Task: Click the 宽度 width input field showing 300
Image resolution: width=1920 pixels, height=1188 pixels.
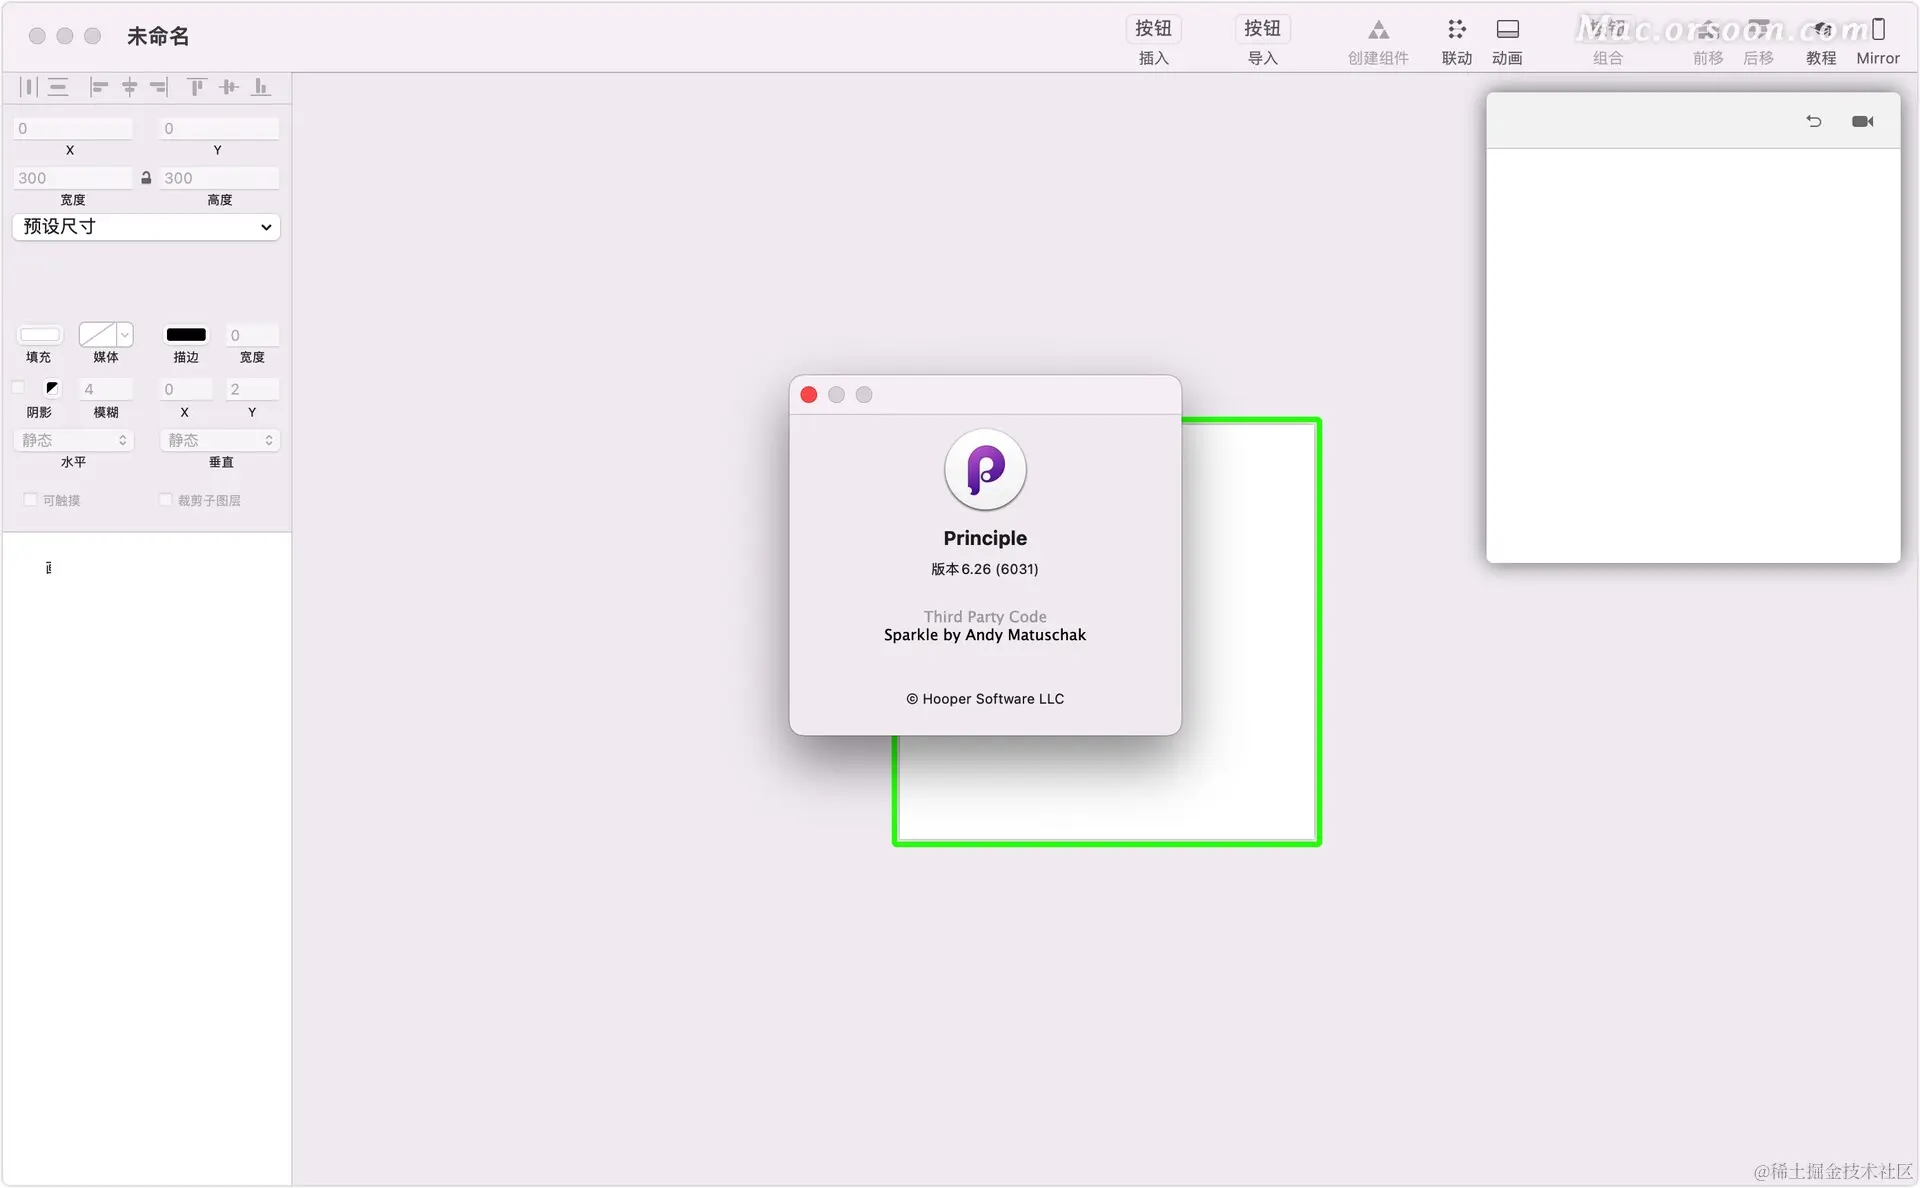Action: click(72, 178)
